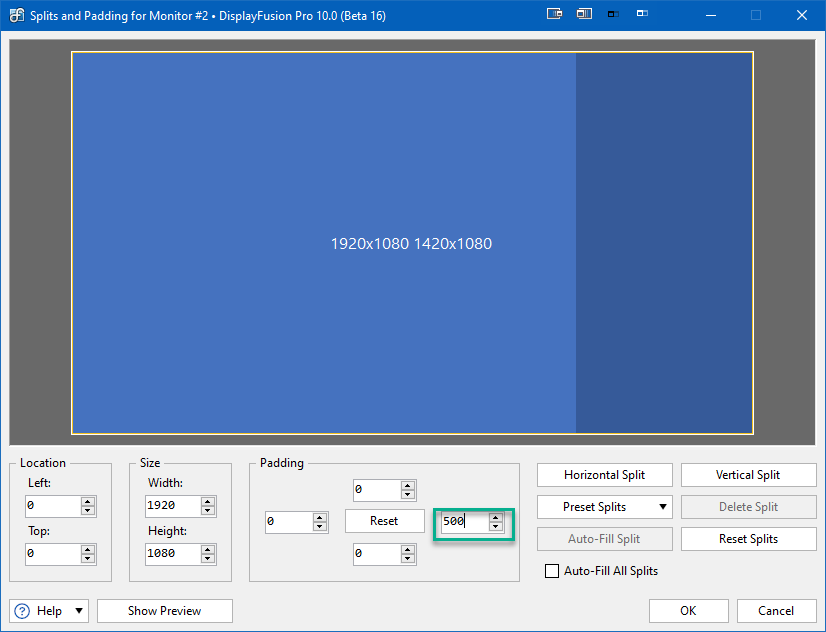Click the Reset Splits button
The image size is (826, 632).
click(x=749, y=539)
